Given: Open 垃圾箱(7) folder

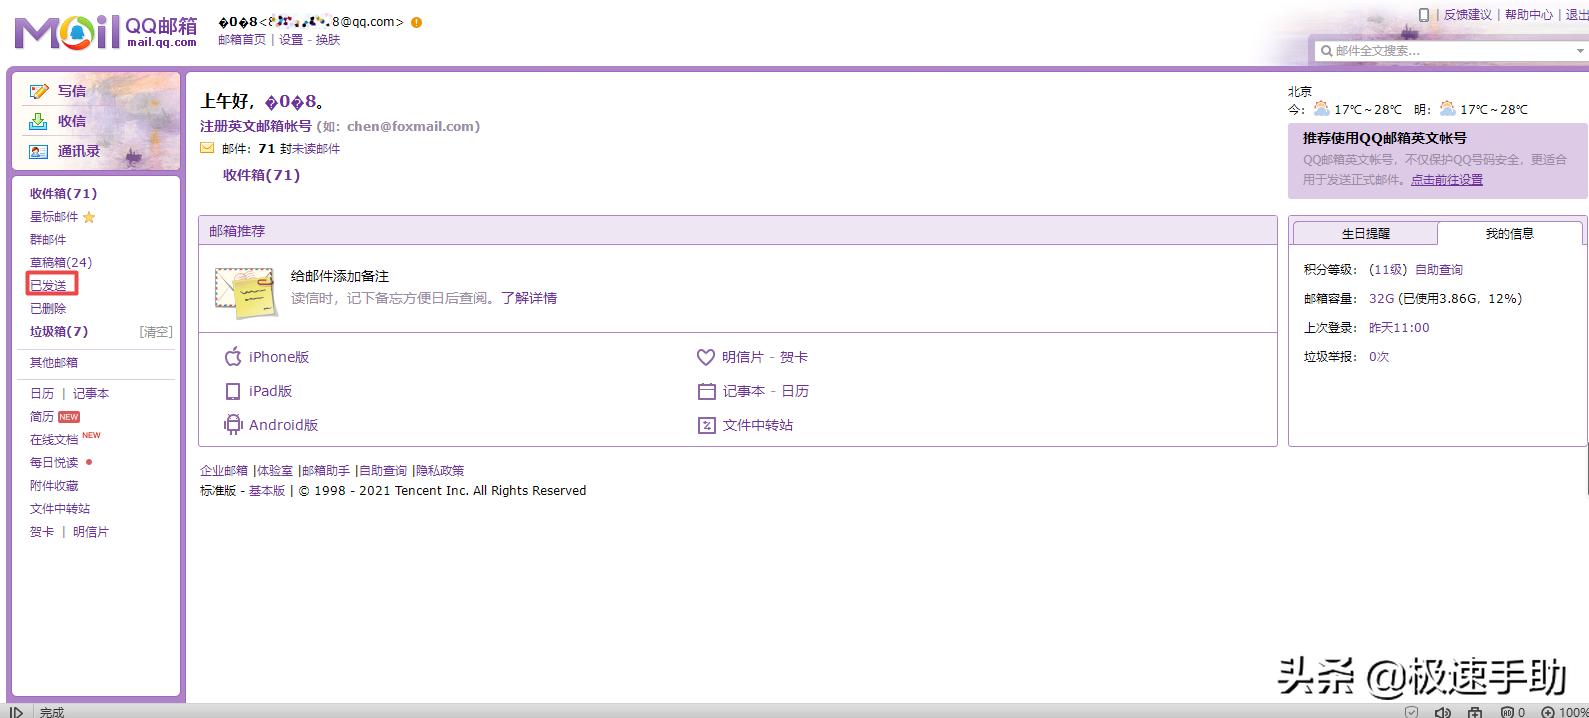Looking at the screenshot, I should pos(59,332).
